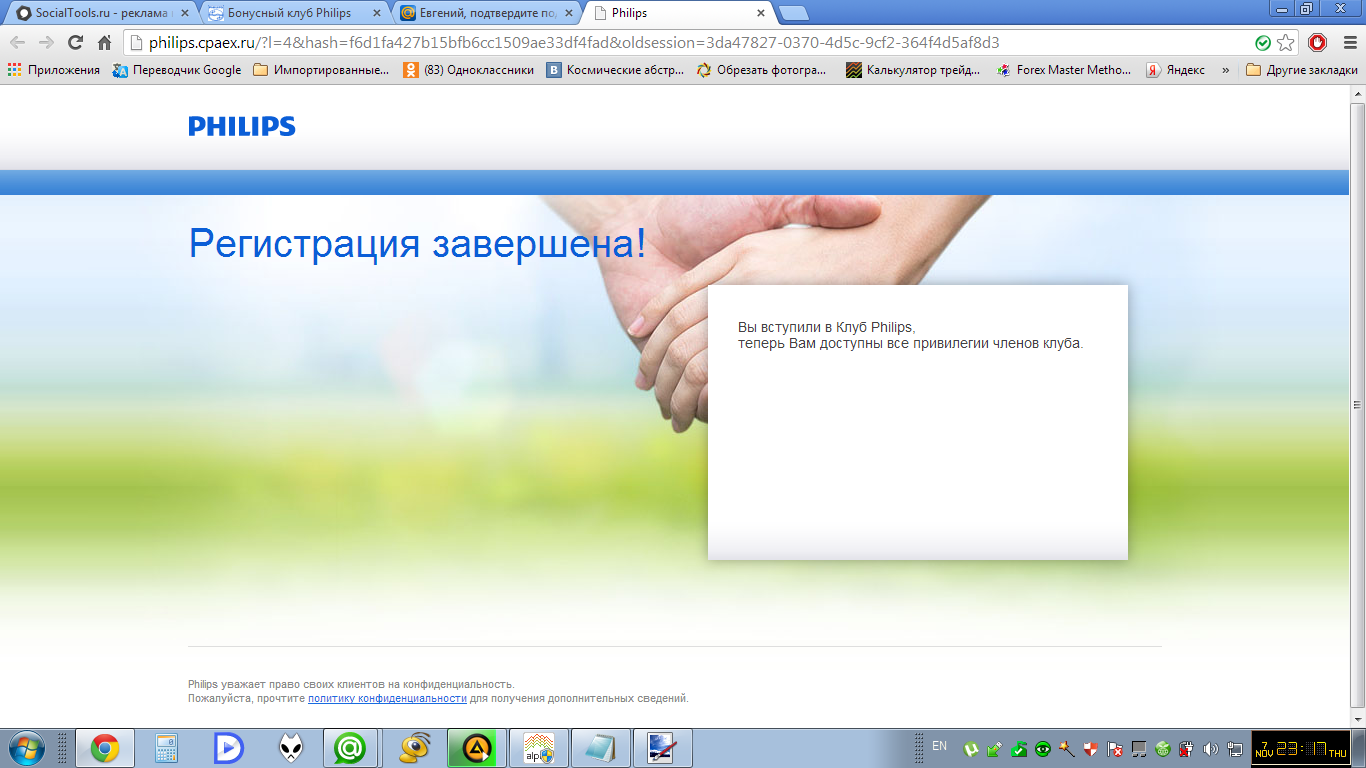
Task: Click the gray monitor tray icon
Action: click(1139, 748)
